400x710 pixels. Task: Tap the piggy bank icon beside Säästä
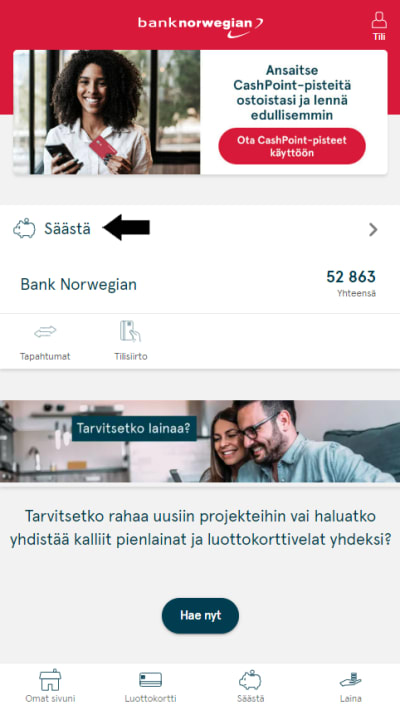pos(24,229)
